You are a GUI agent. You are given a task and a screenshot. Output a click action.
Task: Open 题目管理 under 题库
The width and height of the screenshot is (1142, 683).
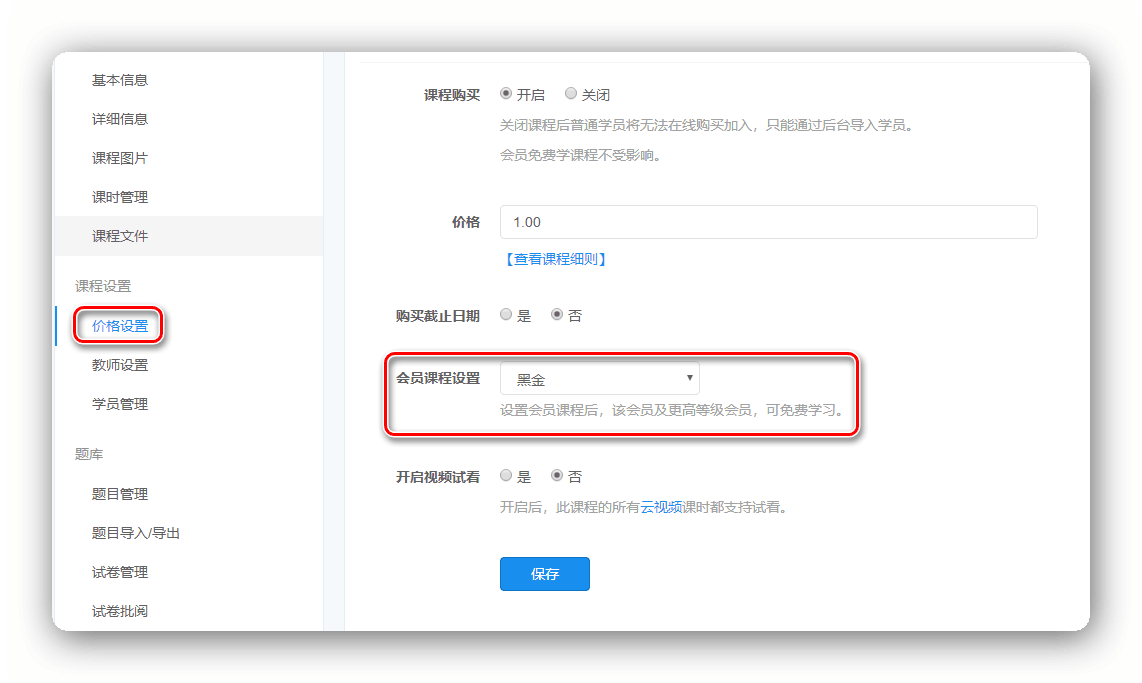120,494
